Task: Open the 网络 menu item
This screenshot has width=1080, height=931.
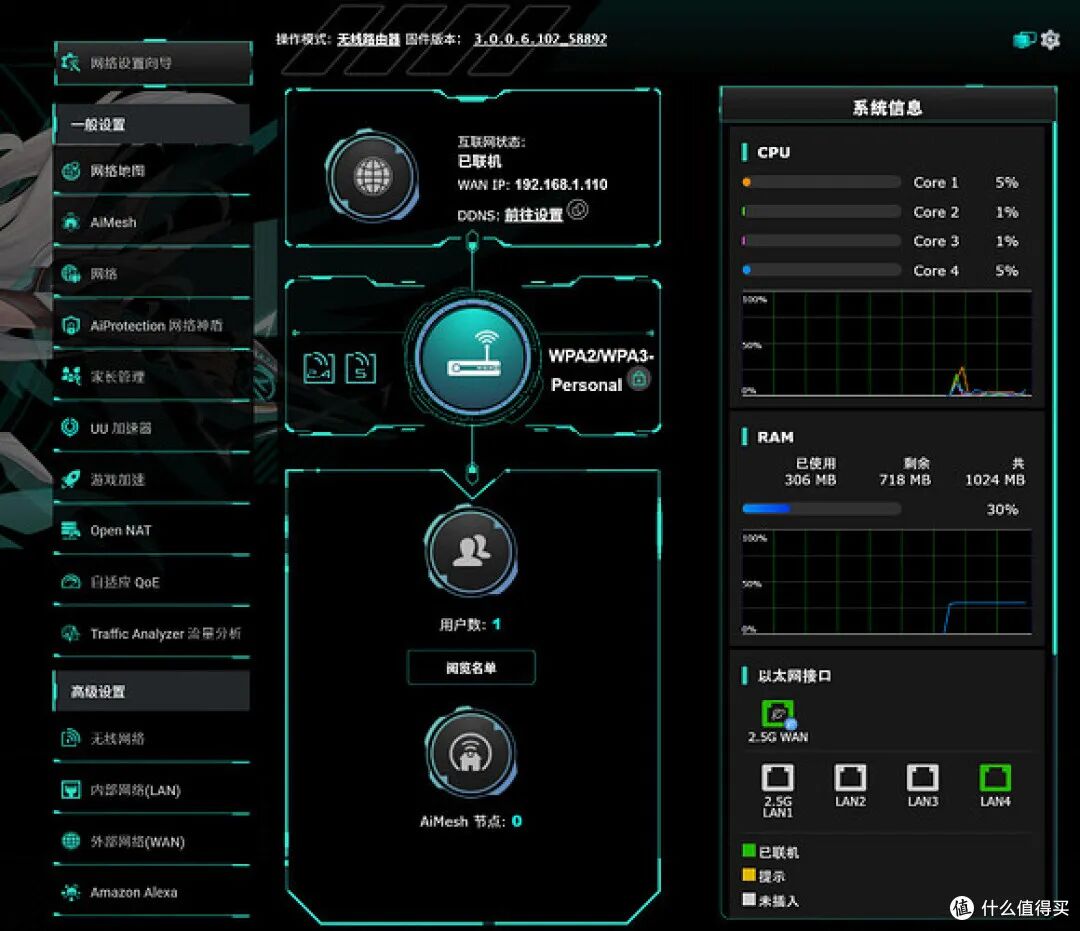Action: (x=152, y=273)
